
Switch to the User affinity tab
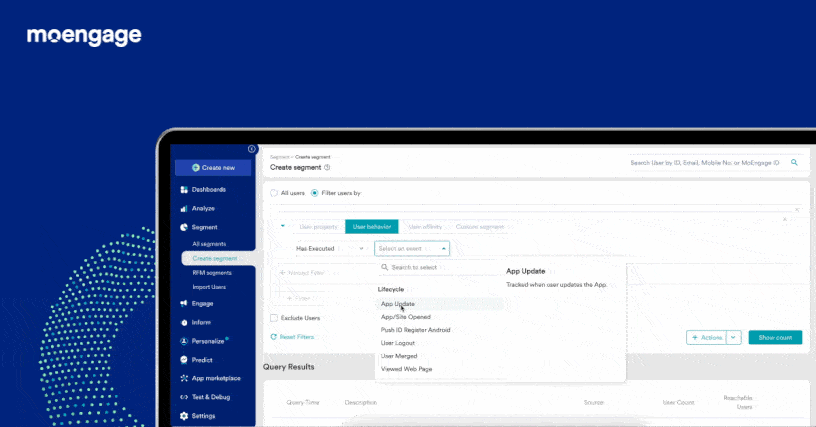[425, 227]
